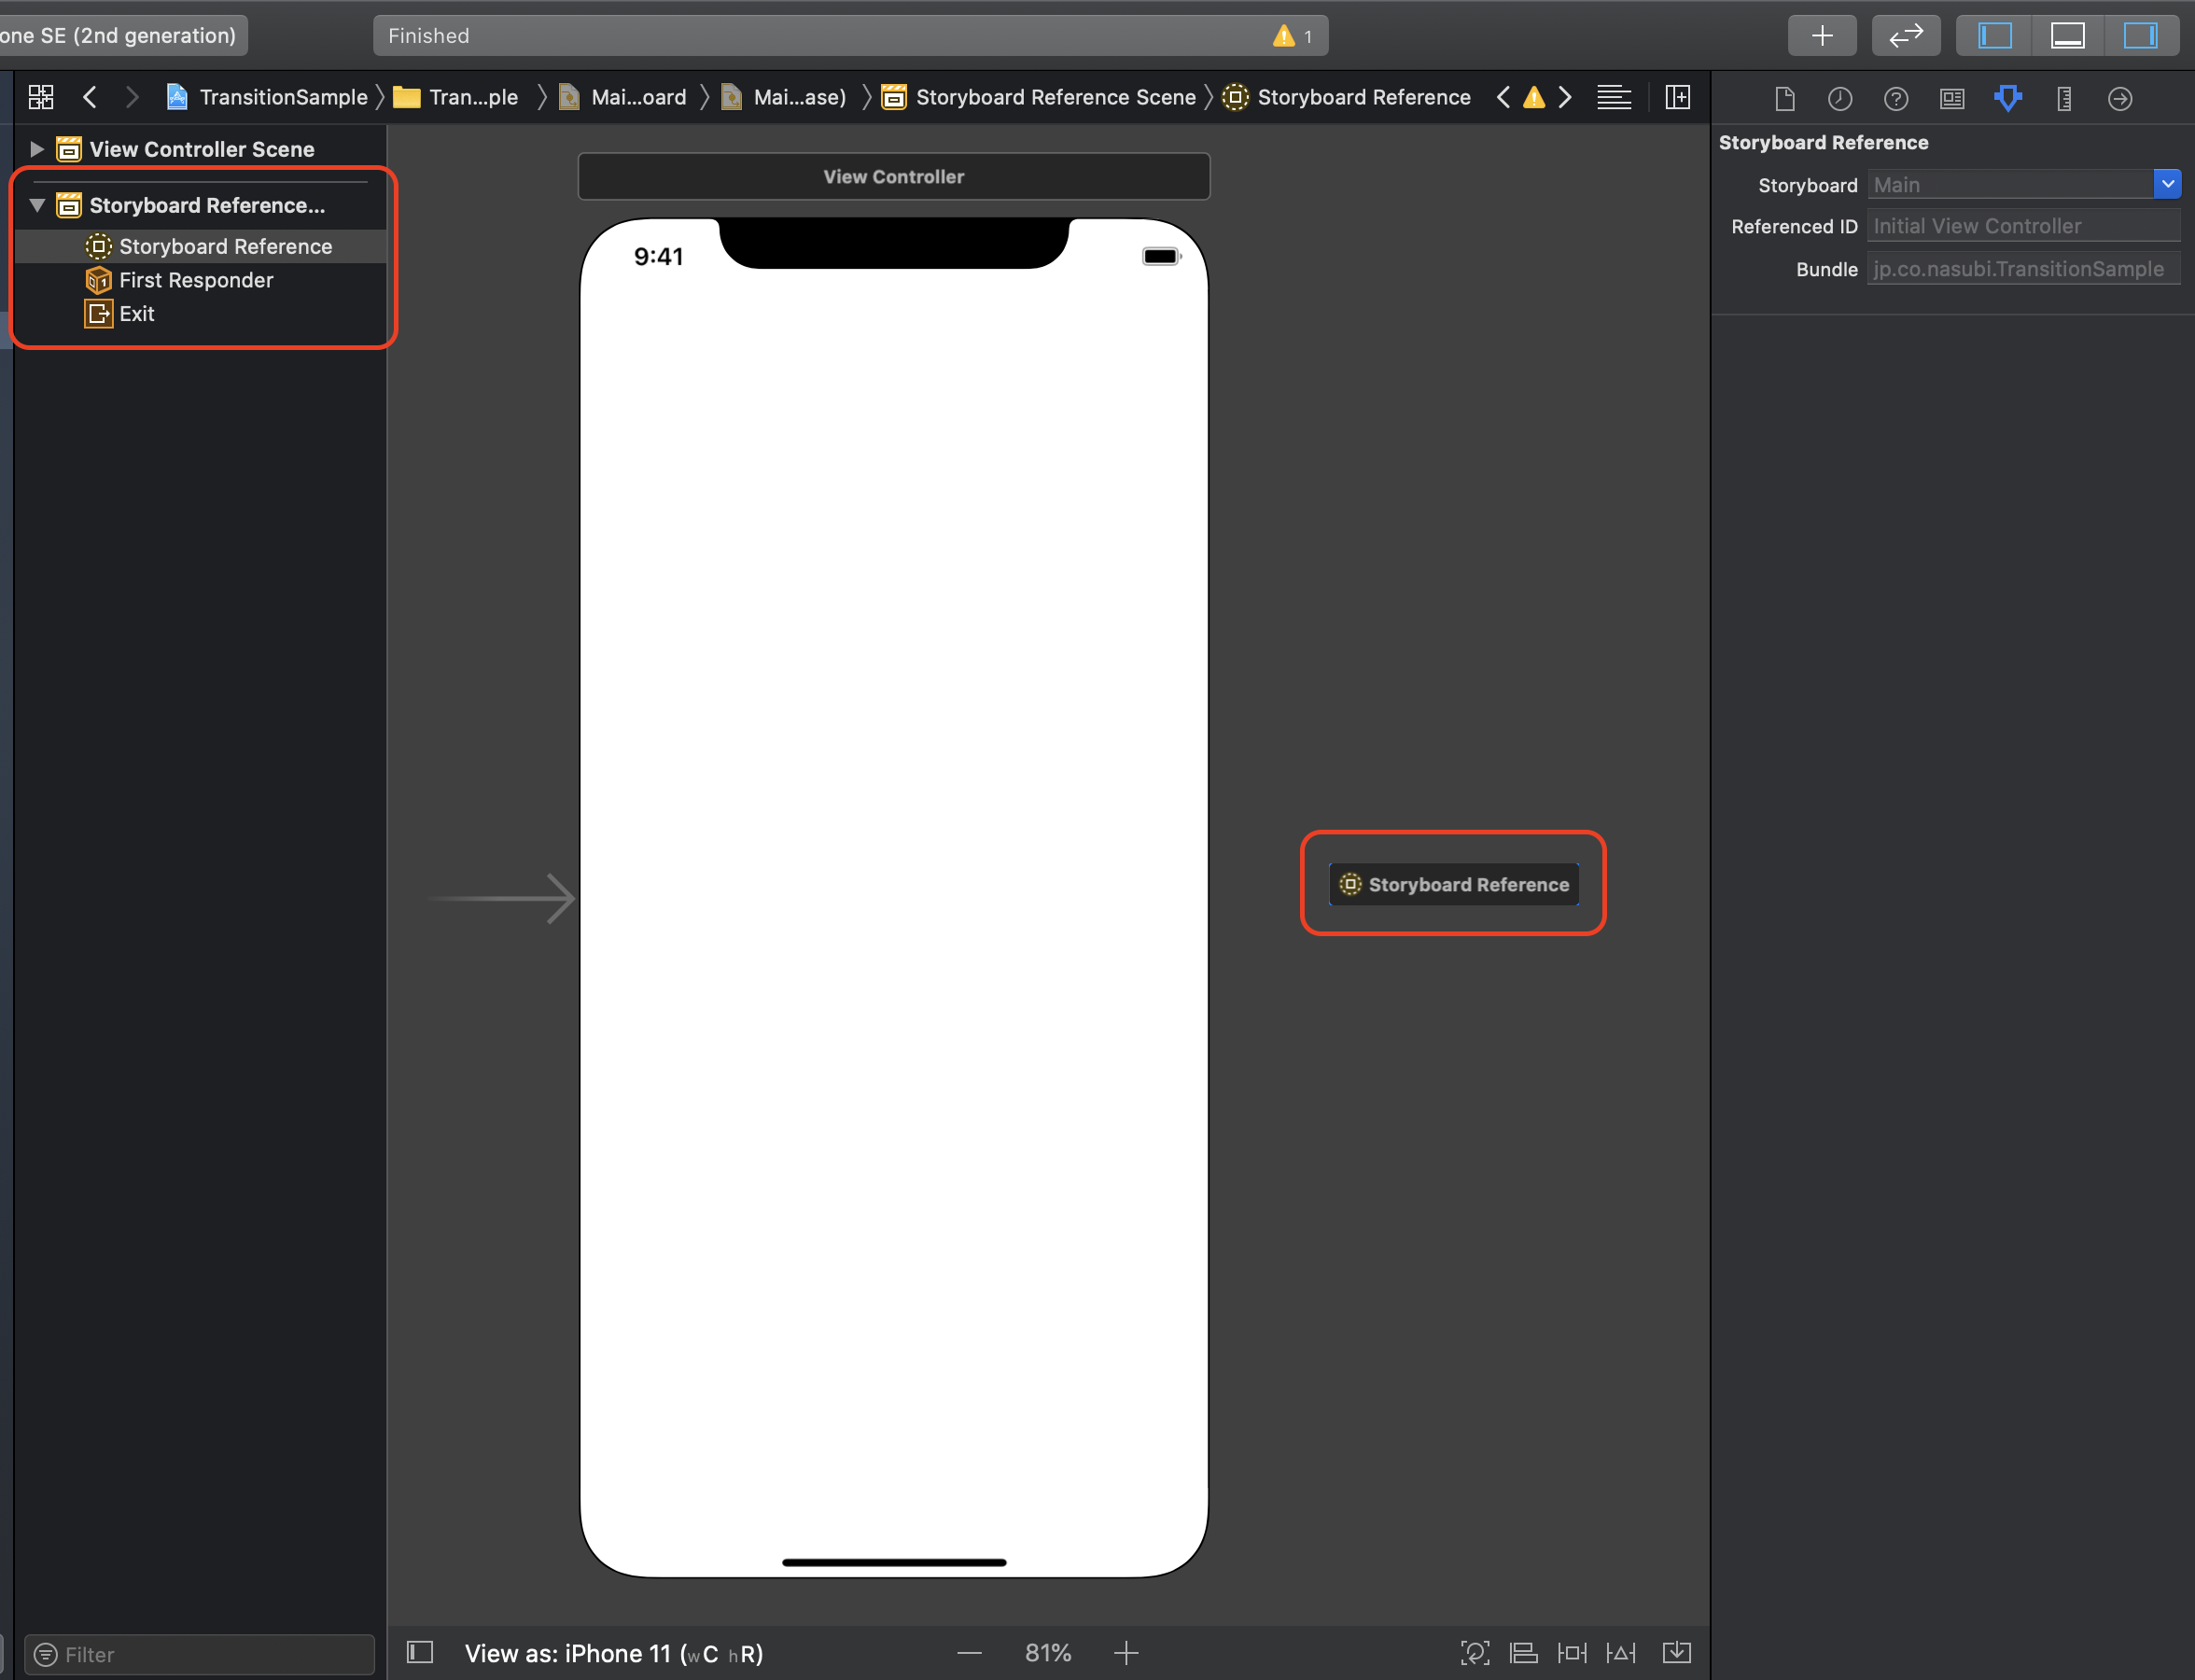Click the Library plus button
The height and width of the screenshot is (1680, 2195).
(1822, 36)
